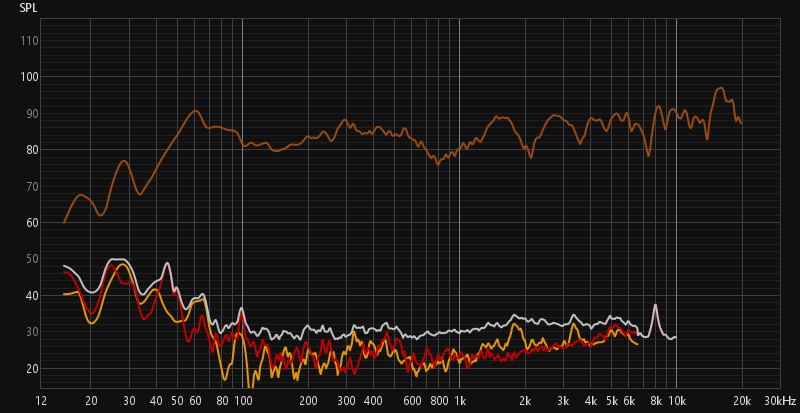Select the 8k frequency label
Screen dimensions: 800x413
click(656, 400)
